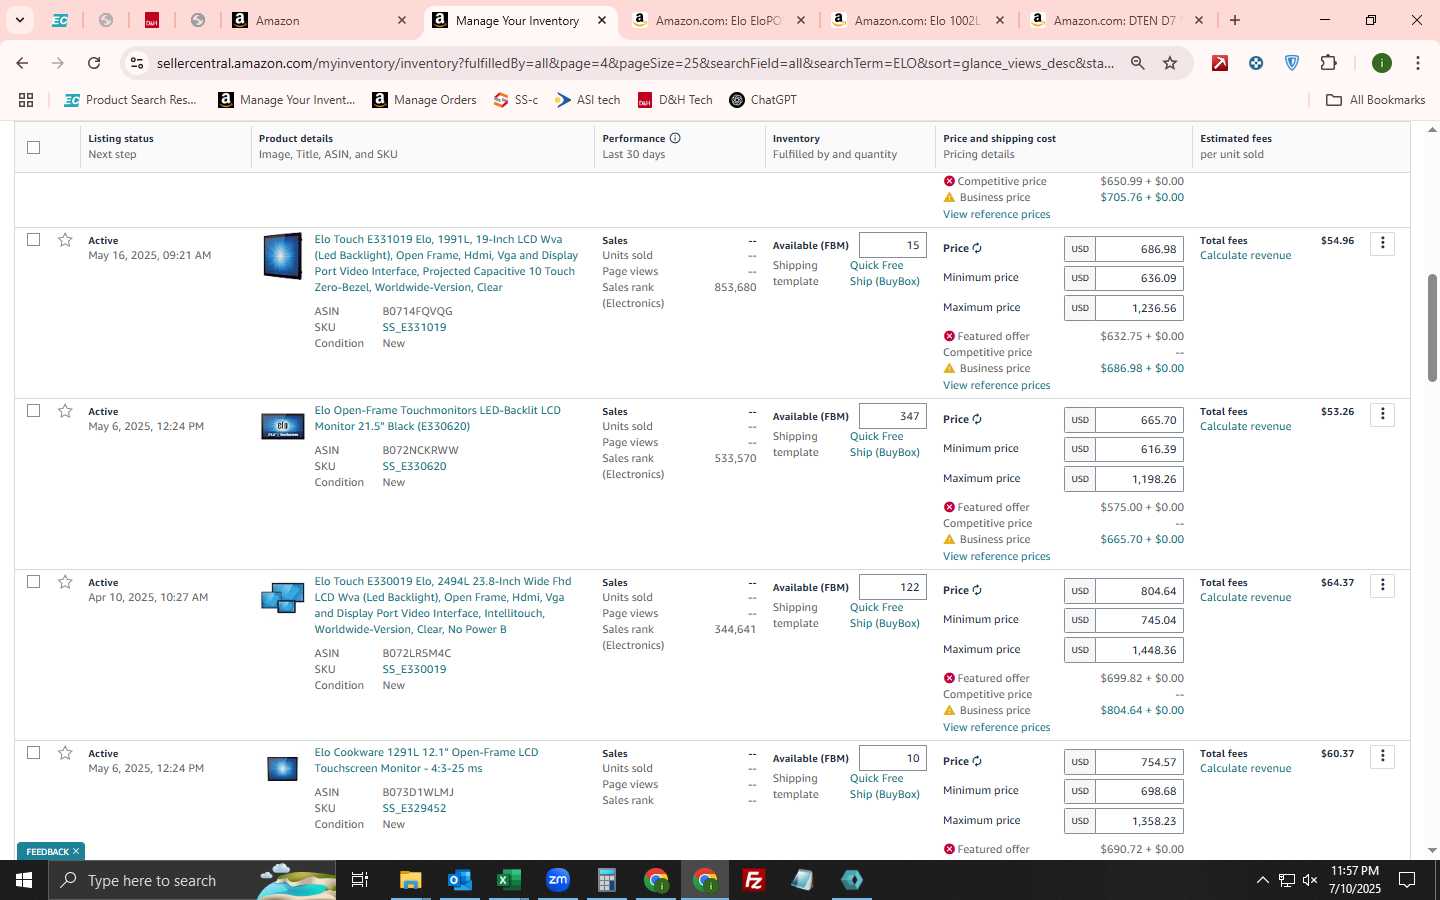Open All Bookmarks folder
This screenshot has height=900, width=1440.
(1375, 100)
